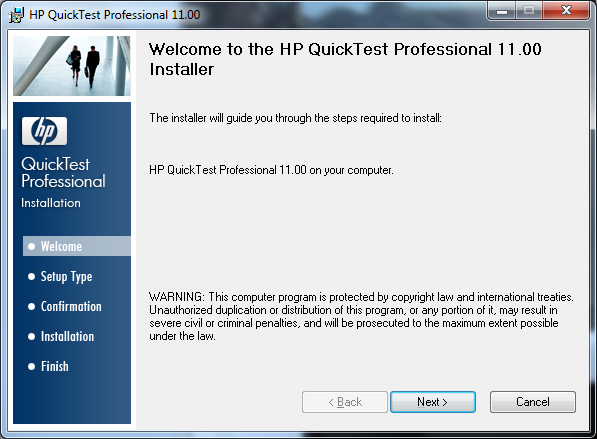
Task: Click the Cancel button
Action: click(x=533, y=402)
